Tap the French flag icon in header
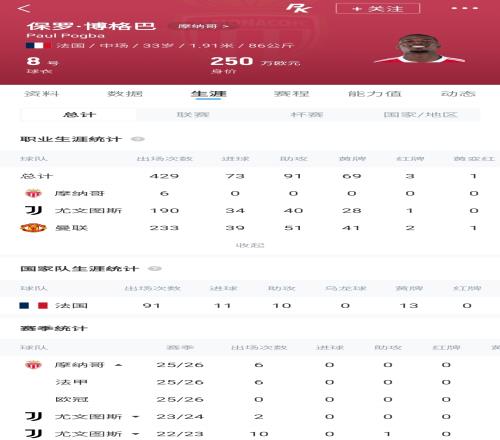 (38, 45)
